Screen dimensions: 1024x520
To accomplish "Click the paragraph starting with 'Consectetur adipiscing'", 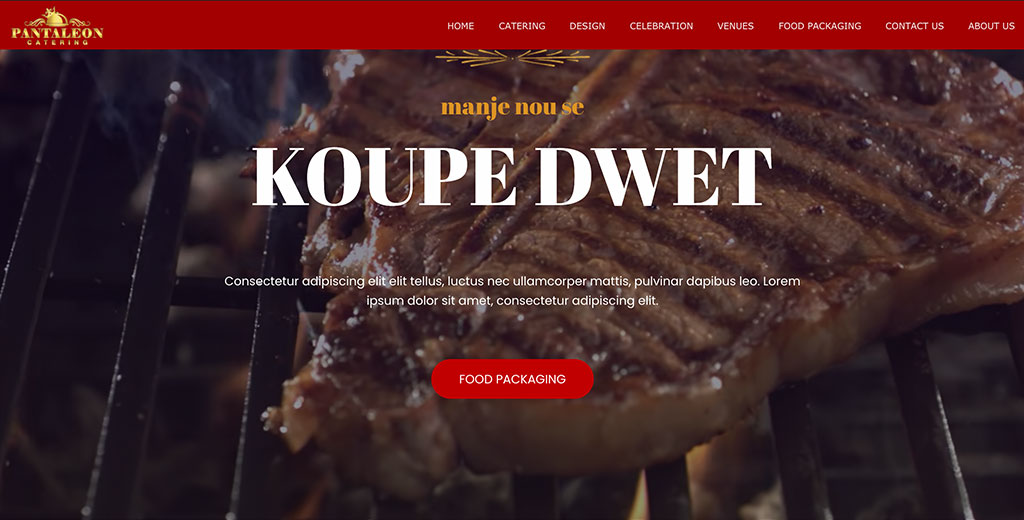I will [513, 291].
